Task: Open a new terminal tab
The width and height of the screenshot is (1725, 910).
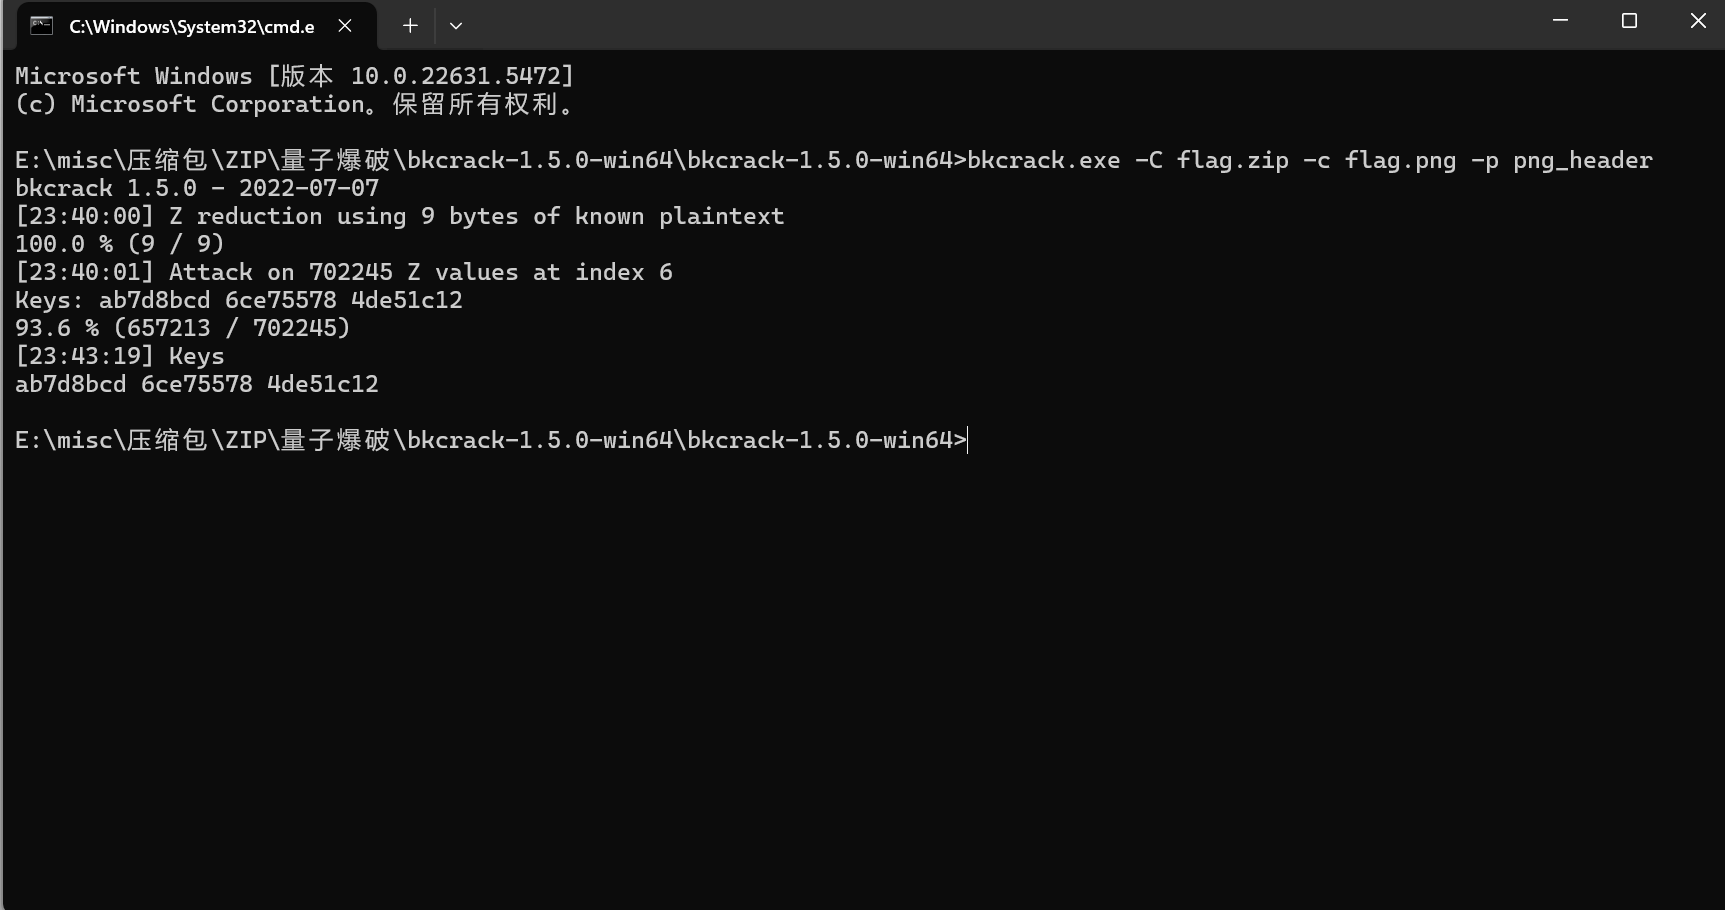Action: point(410,26)
